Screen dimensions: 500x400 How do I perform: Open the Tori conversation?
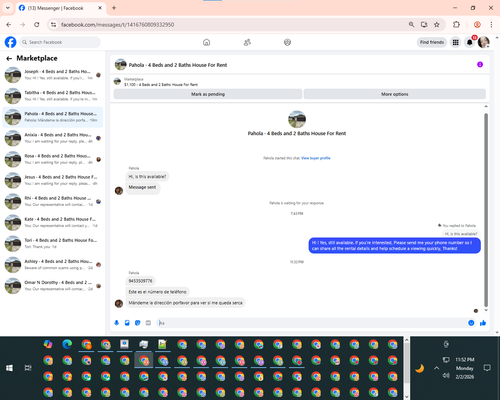pyautogui.click(x=53, y=243)
